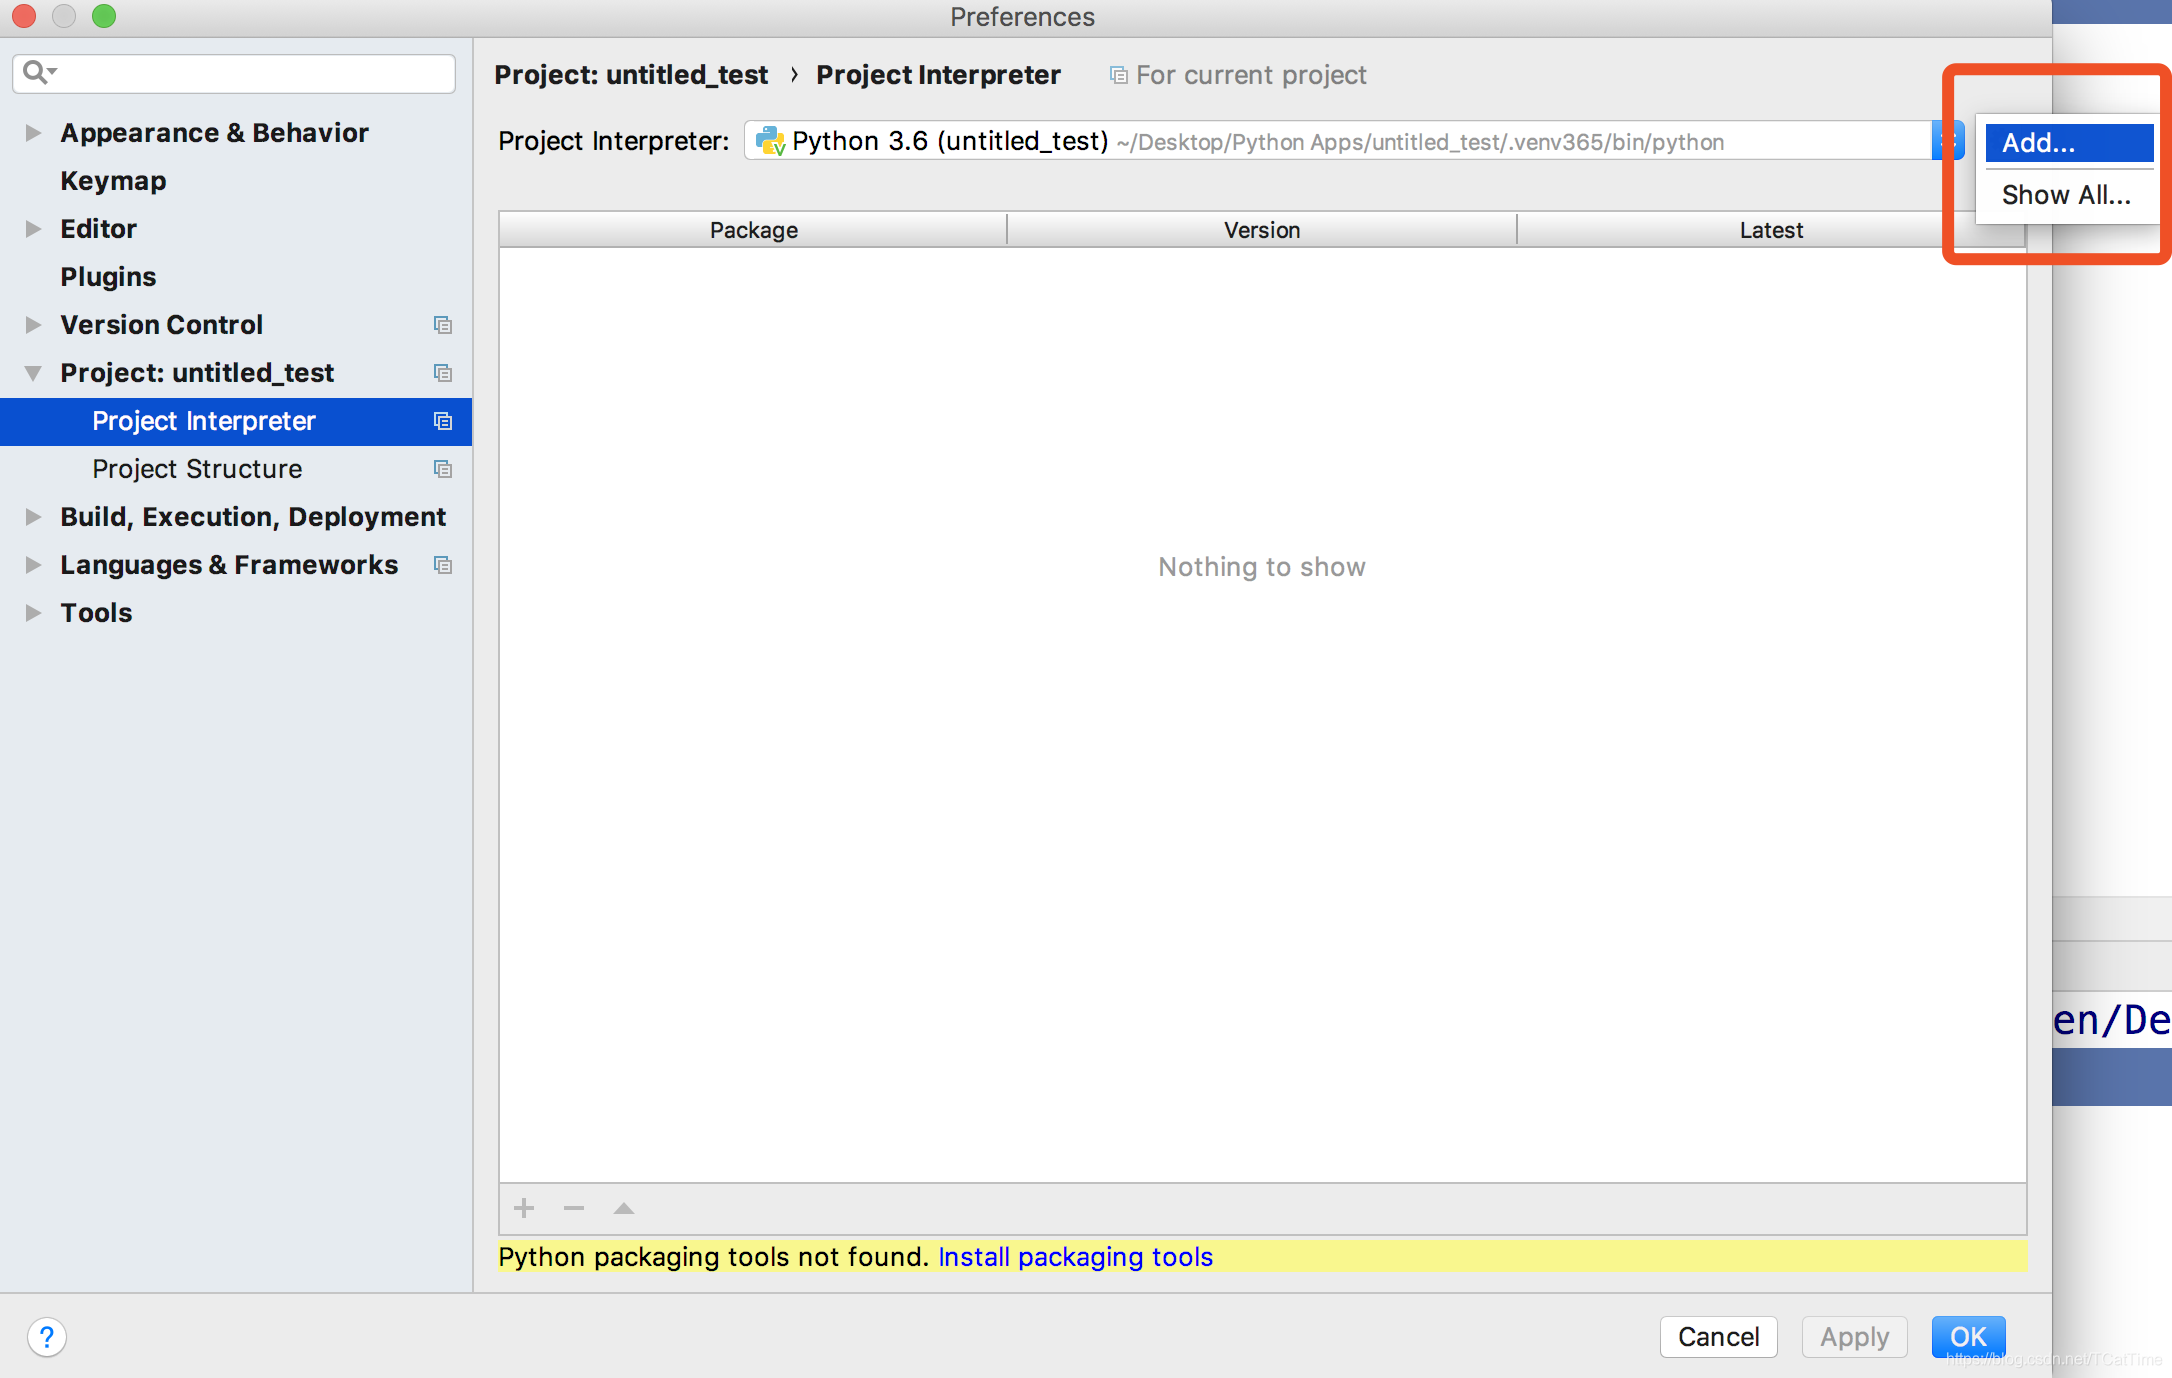Choose Add... from the popup menu
2172x1378 pixels.
point(2066,143)
